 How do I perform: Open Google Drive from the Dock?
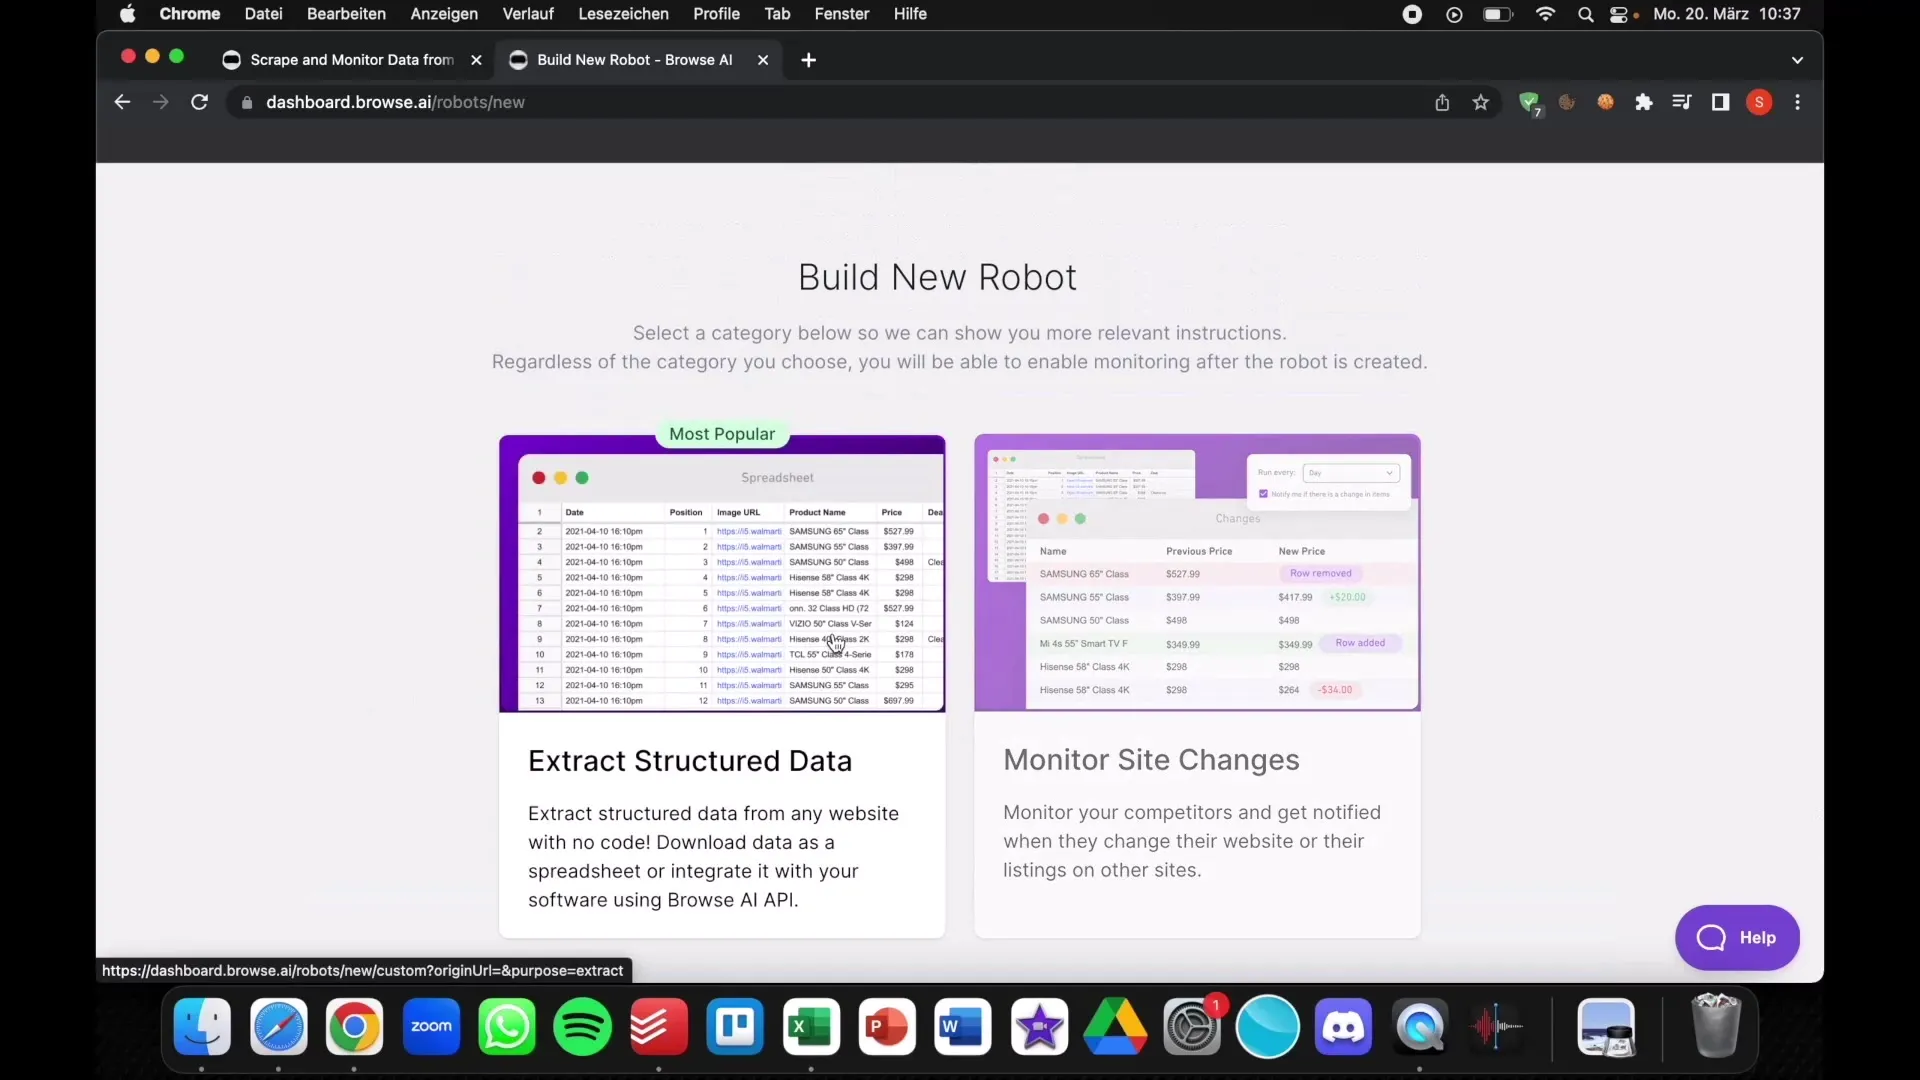[x=1115, y=1027]
